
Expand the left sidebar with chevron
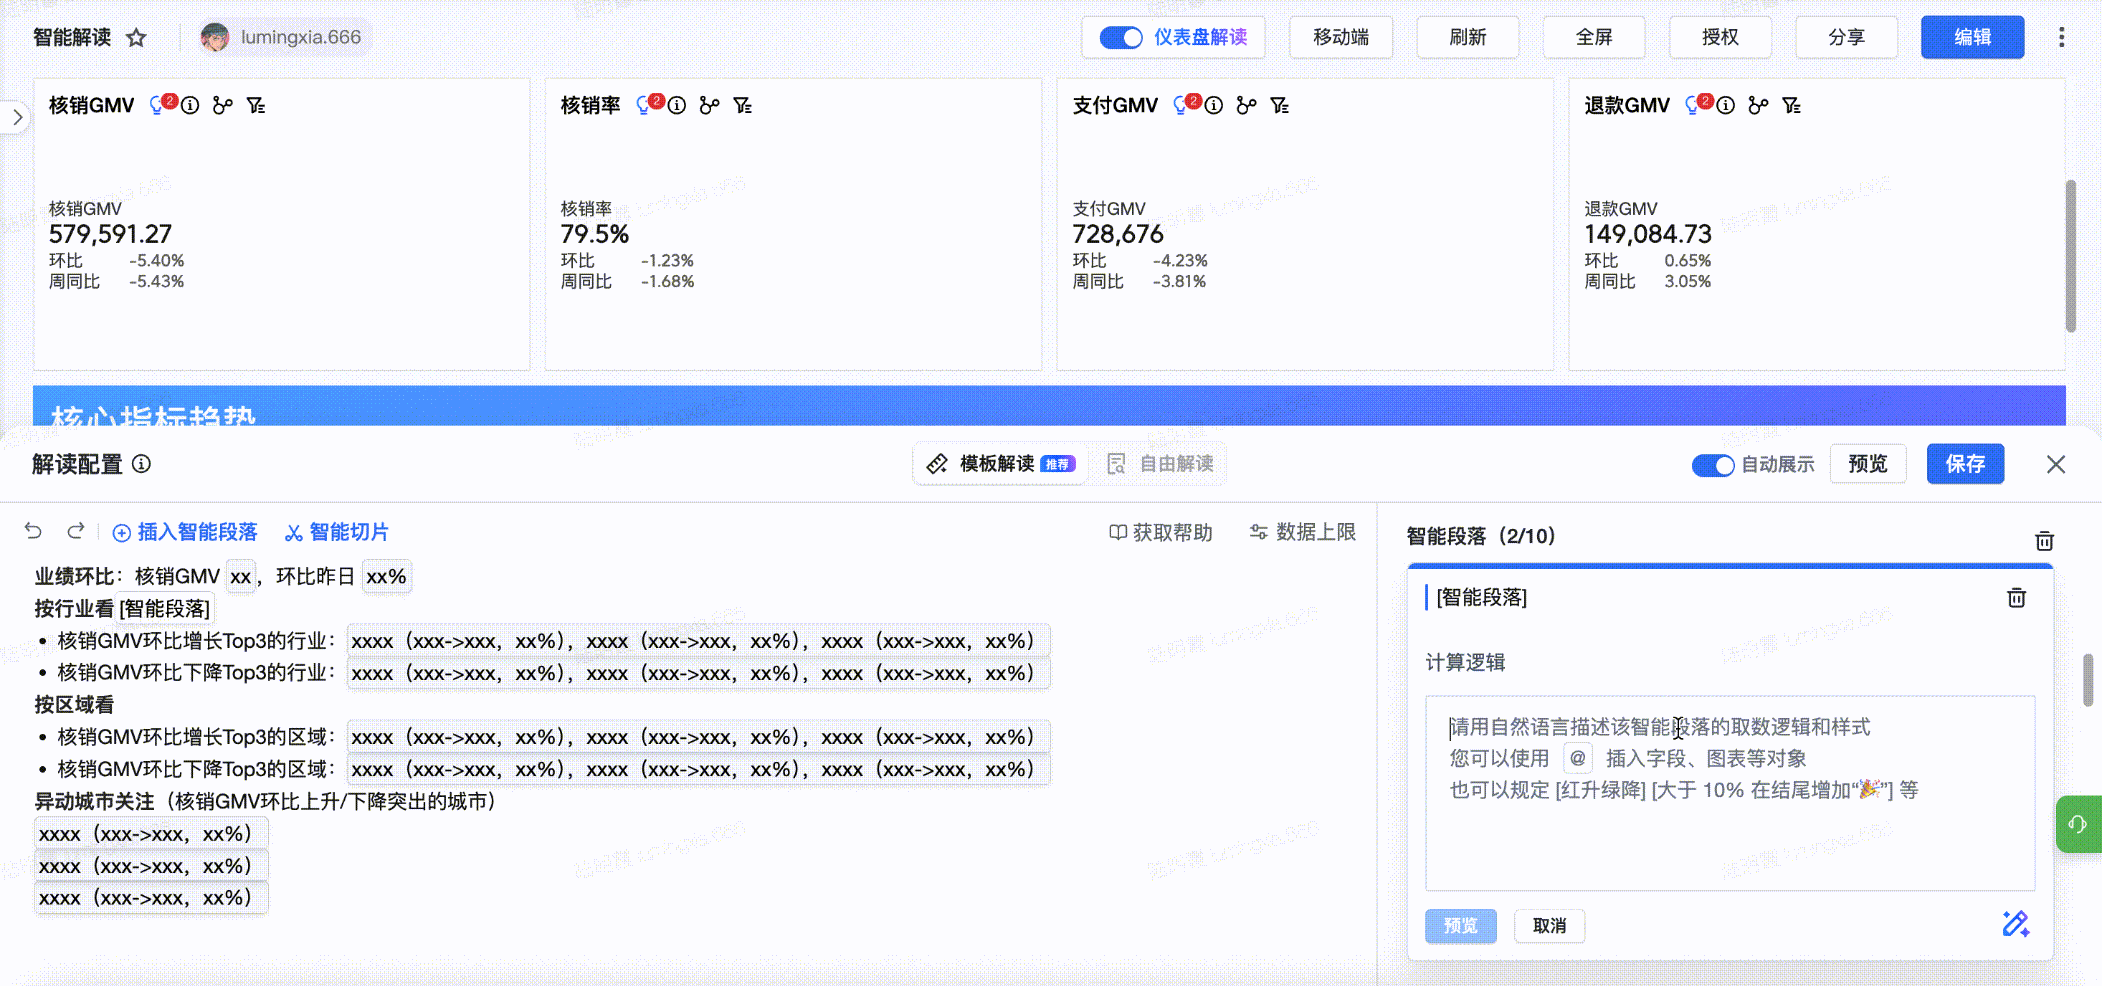(17, 117)
